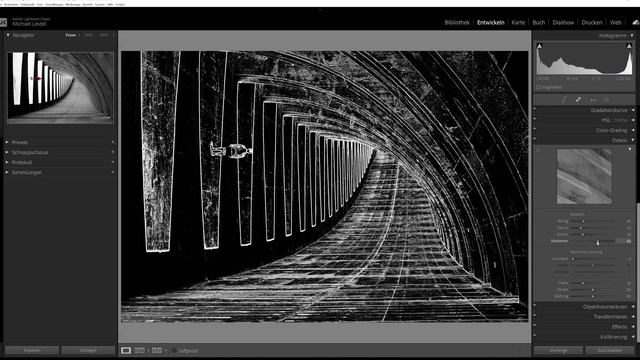Screen dimensions: 640x360
Task: Select the Lupe single view mode
Action: 126,350
